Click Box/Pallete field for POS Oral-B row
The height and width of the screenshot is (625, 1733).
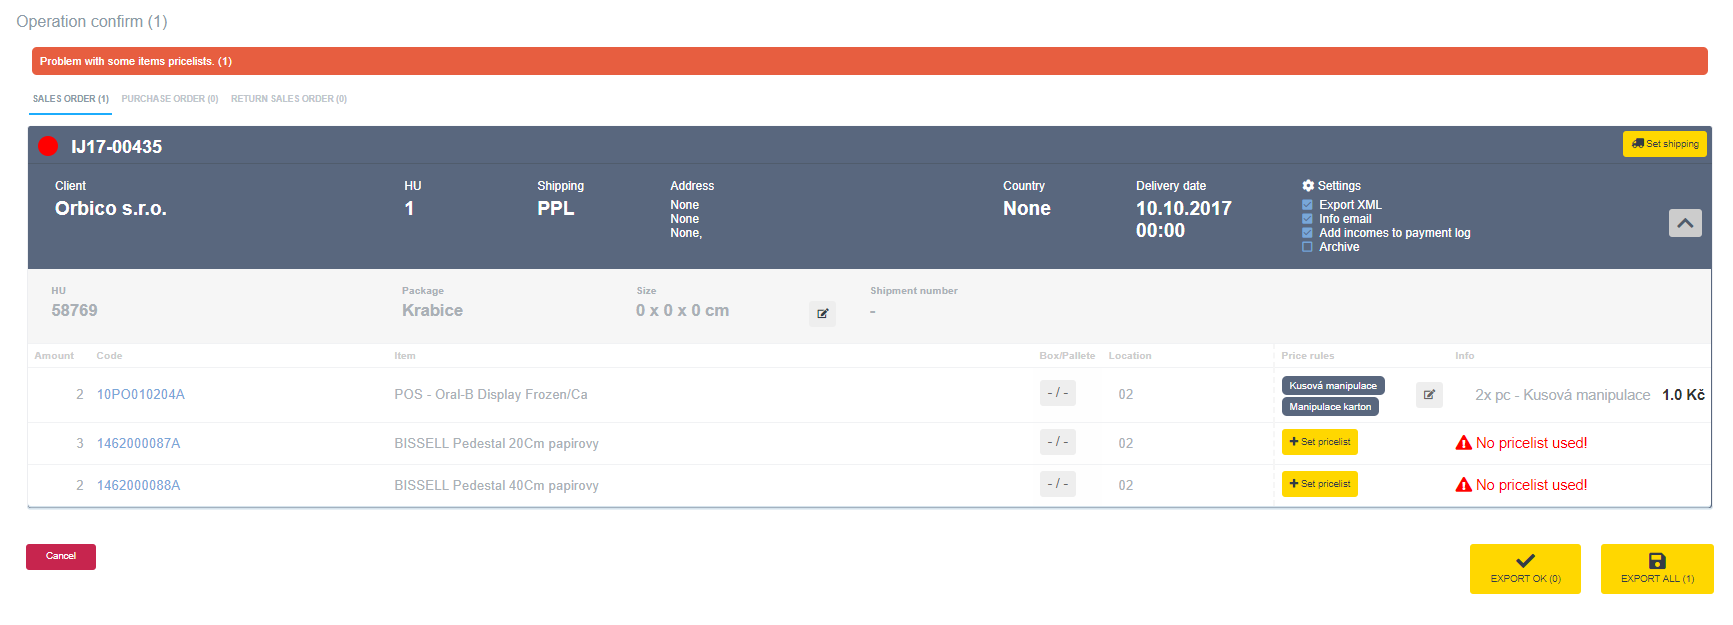(1057, 393)
